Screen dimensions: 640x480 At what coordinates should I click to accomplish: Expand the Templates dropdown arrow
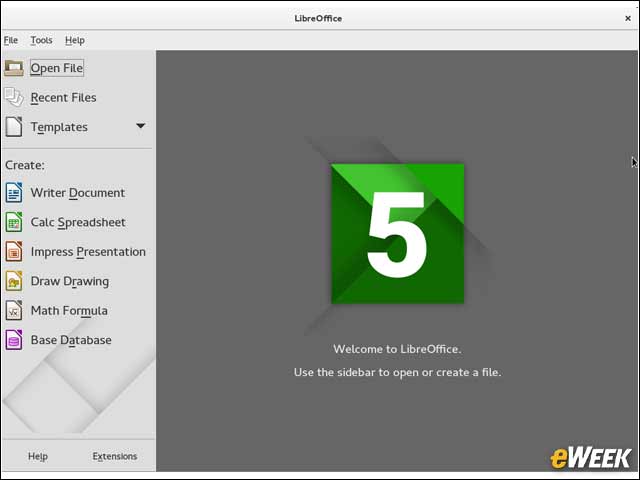tap(140, 126)
